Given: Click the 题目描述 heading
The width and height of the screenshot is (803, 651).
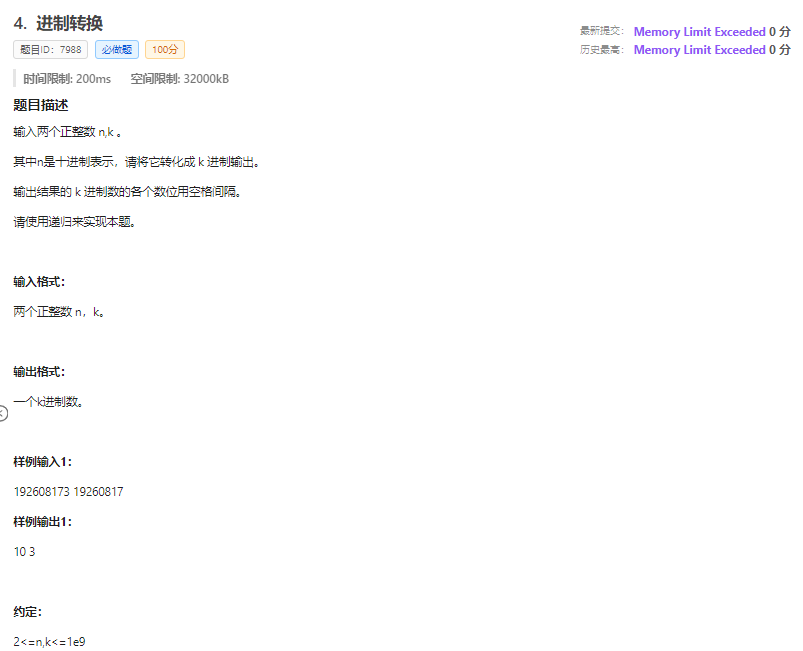Looking at the screenshot, I should [40, 105].
